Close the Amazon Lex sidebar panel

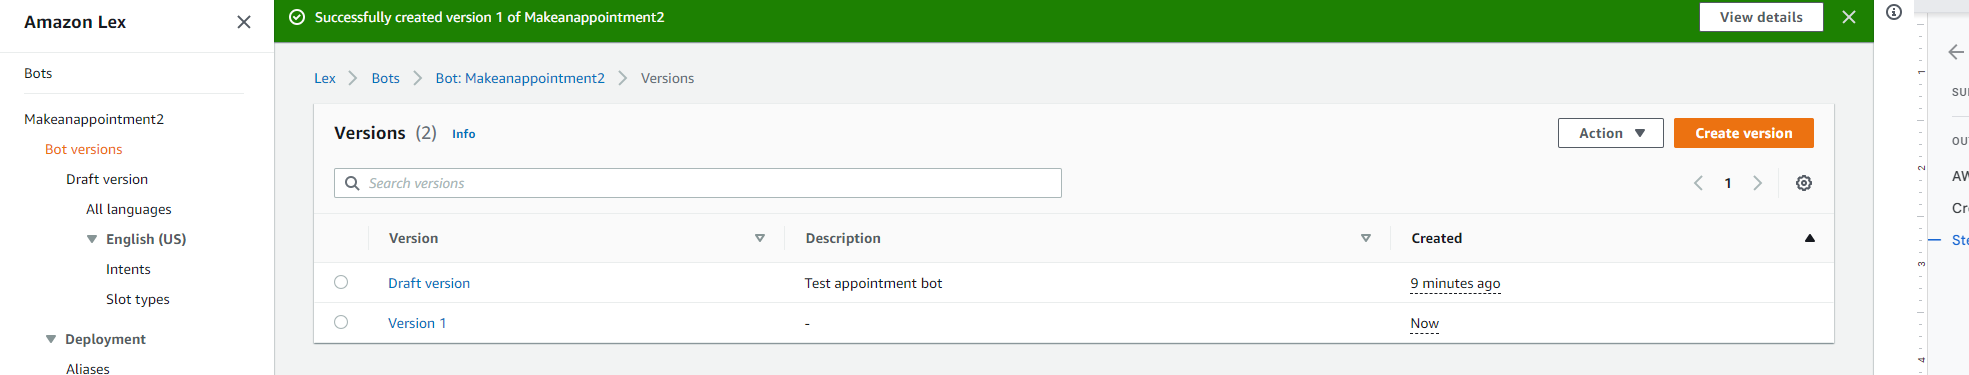click(243, 22)
